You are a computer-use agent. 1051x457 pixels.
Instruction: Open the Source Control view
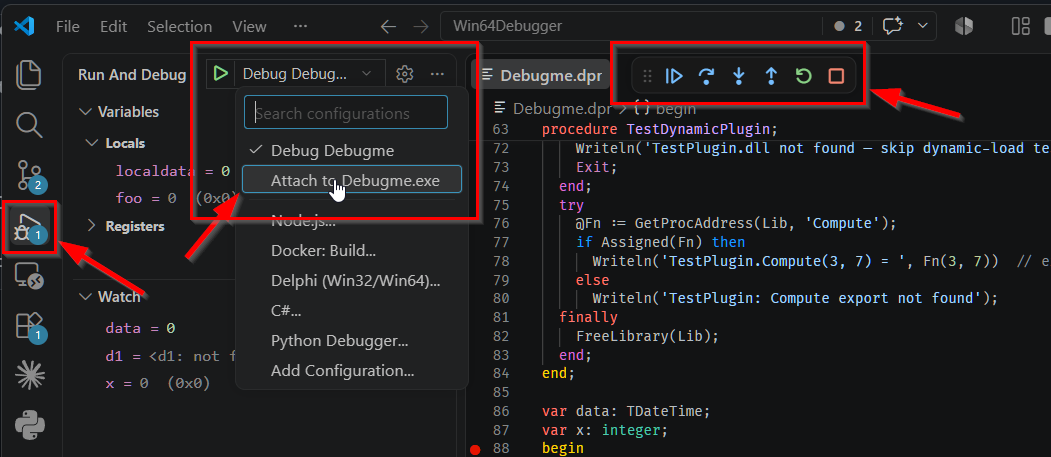point(29,176)
